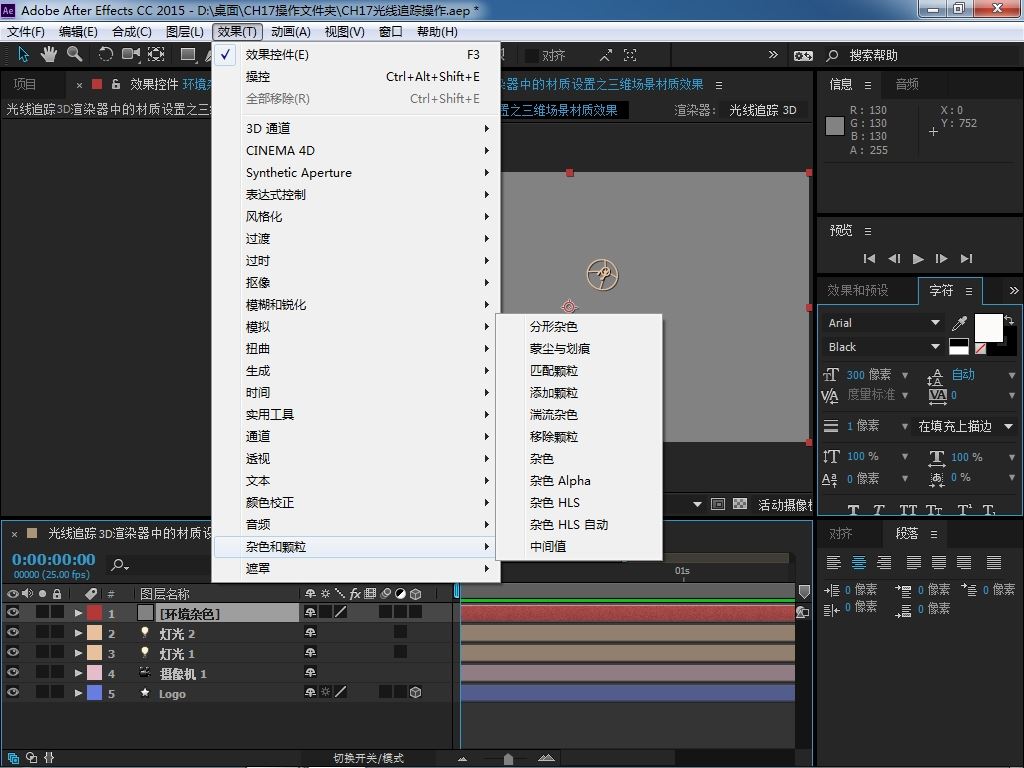Toggle the shy switch on 环境杂色 layer

(310, 612)
